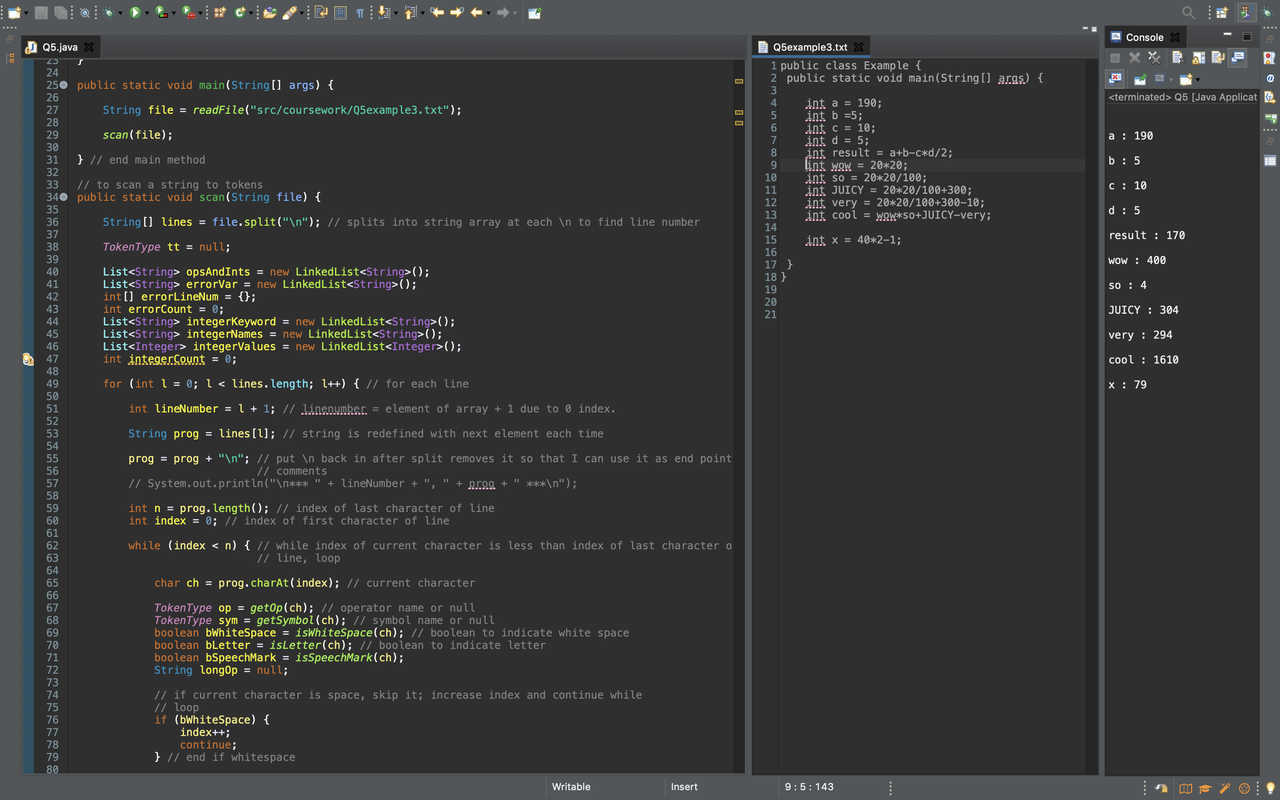Expand the Run button dropdown arrow

(x=147, y=13)
